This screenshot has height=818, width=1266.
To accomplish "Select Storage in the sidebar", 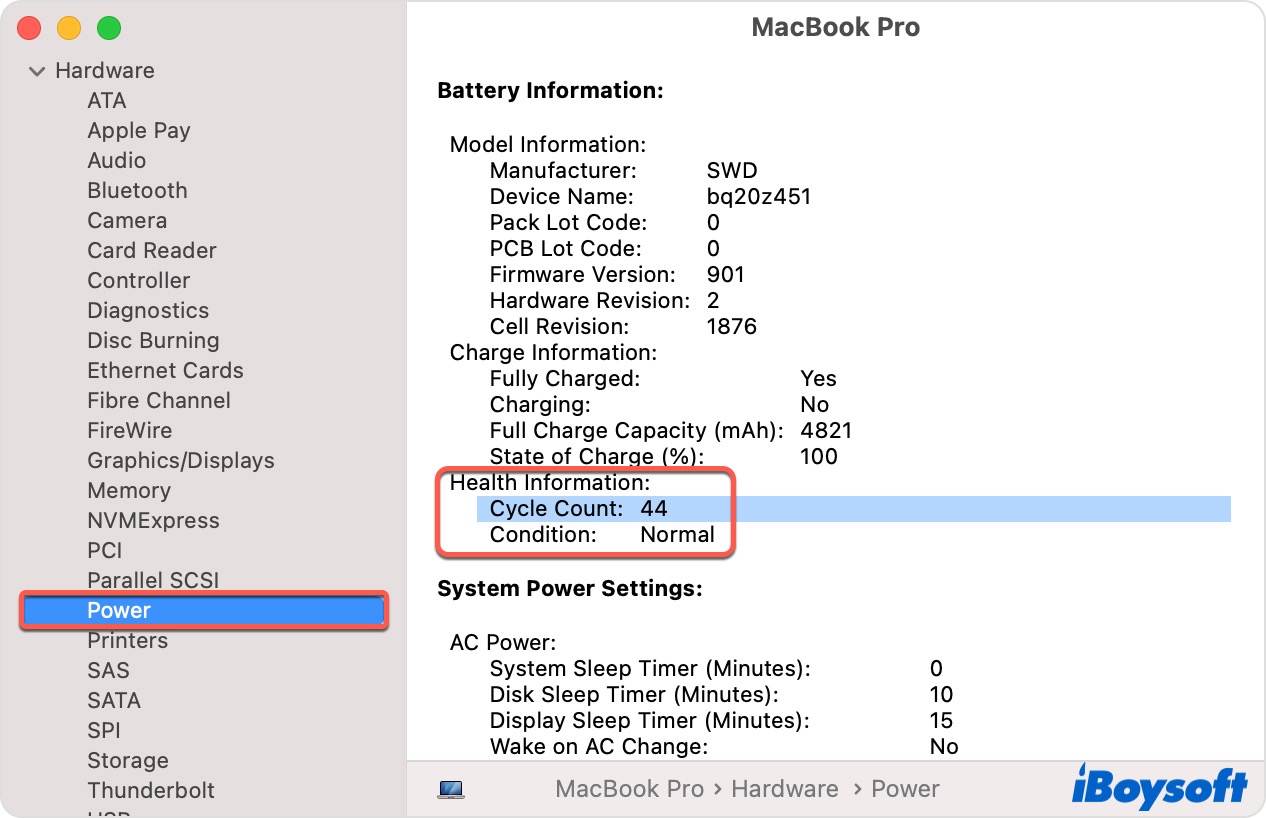I will 127,761.
